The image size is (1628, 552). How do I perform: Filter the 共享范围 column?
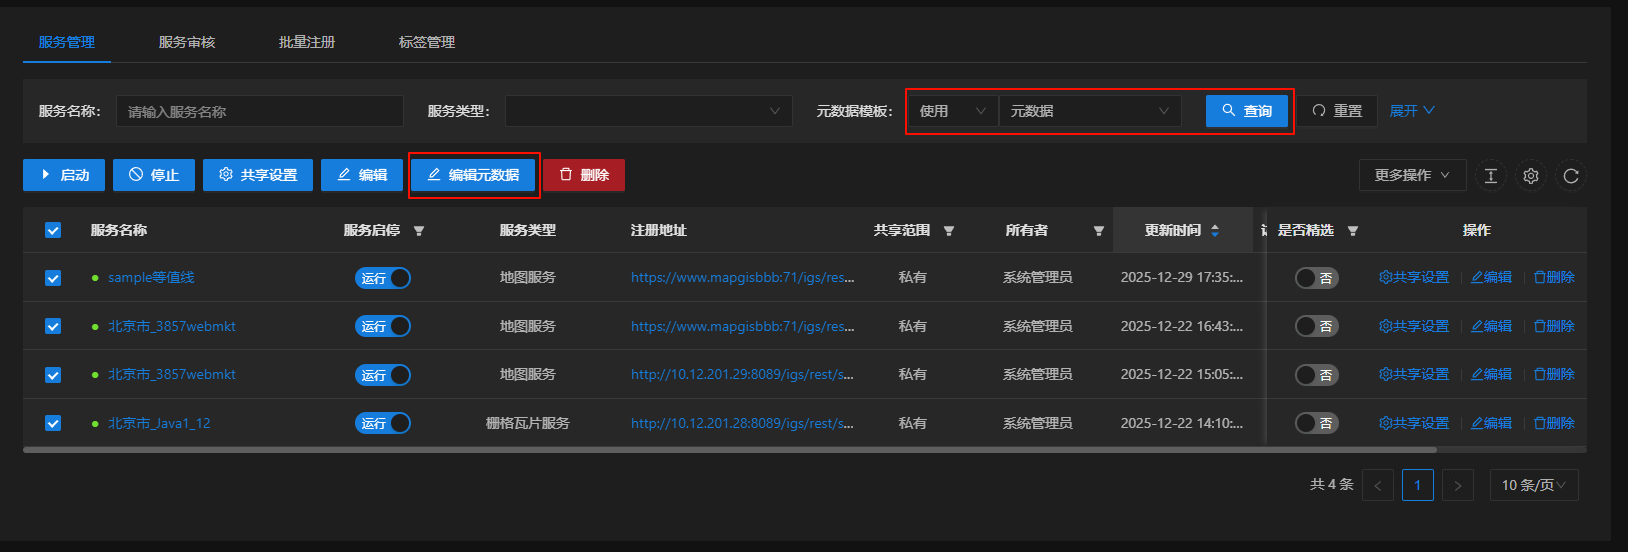click(x=949, y=231)
